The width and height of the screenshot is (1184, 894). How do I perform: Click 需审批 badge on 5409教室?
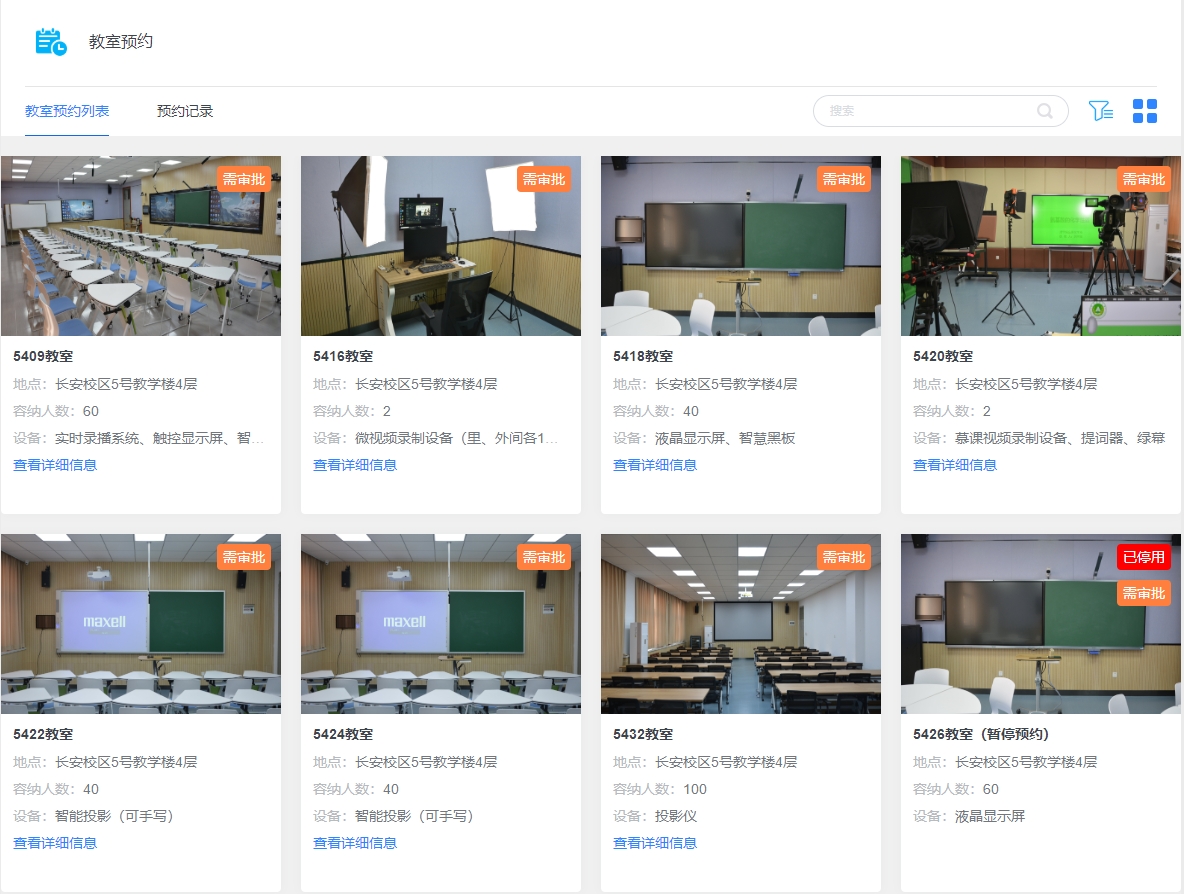tap(244, 179)
